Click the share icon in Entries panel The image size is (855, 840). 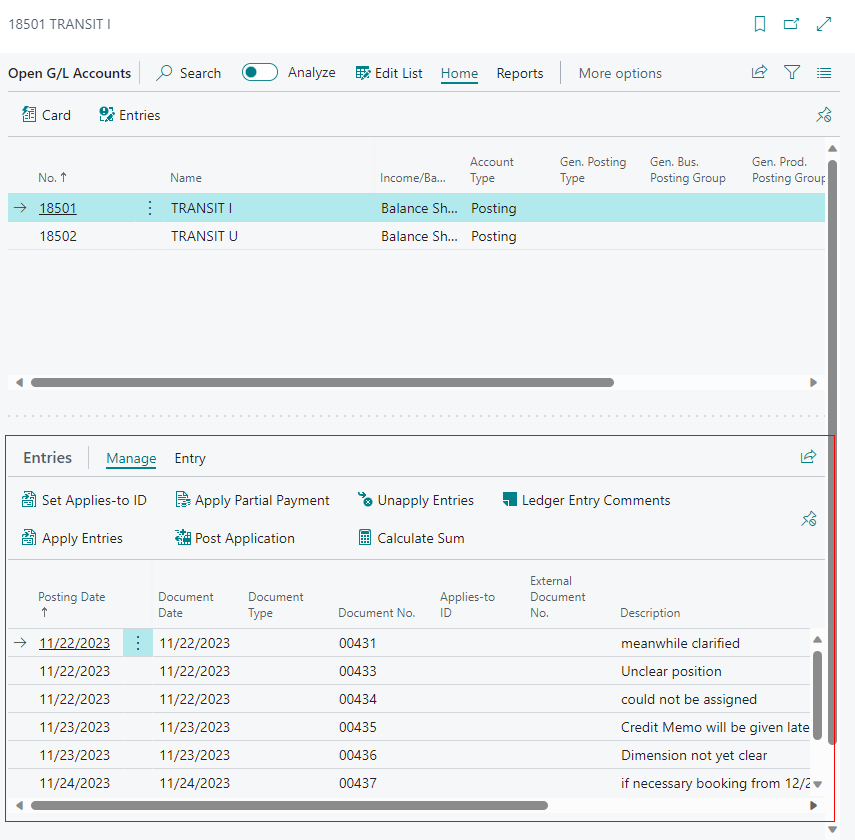[808, 457]
